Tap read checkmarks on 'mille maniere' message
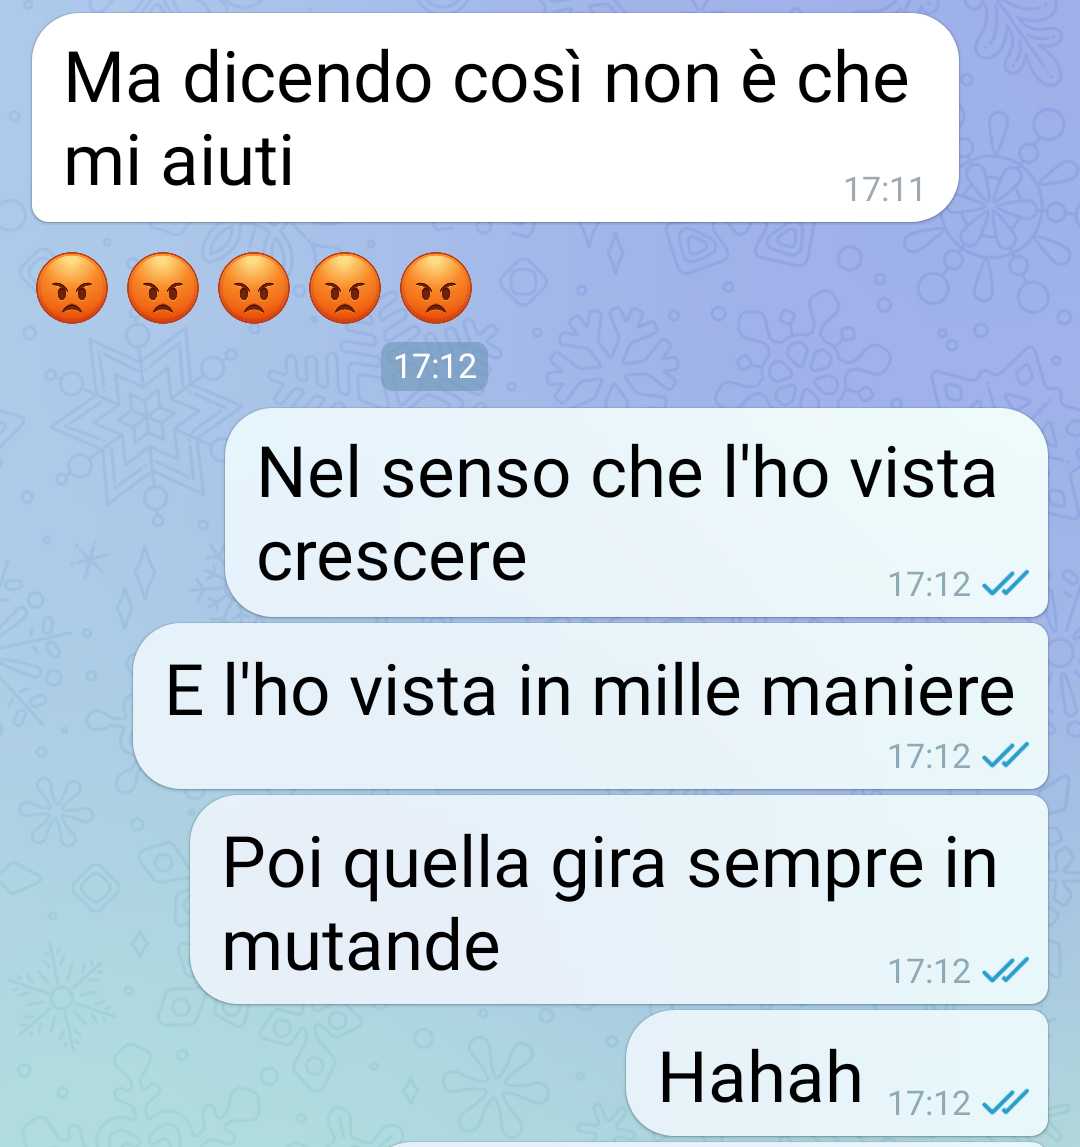Viewport: 1080px width, 1147px height. (x=1005, y=755)
